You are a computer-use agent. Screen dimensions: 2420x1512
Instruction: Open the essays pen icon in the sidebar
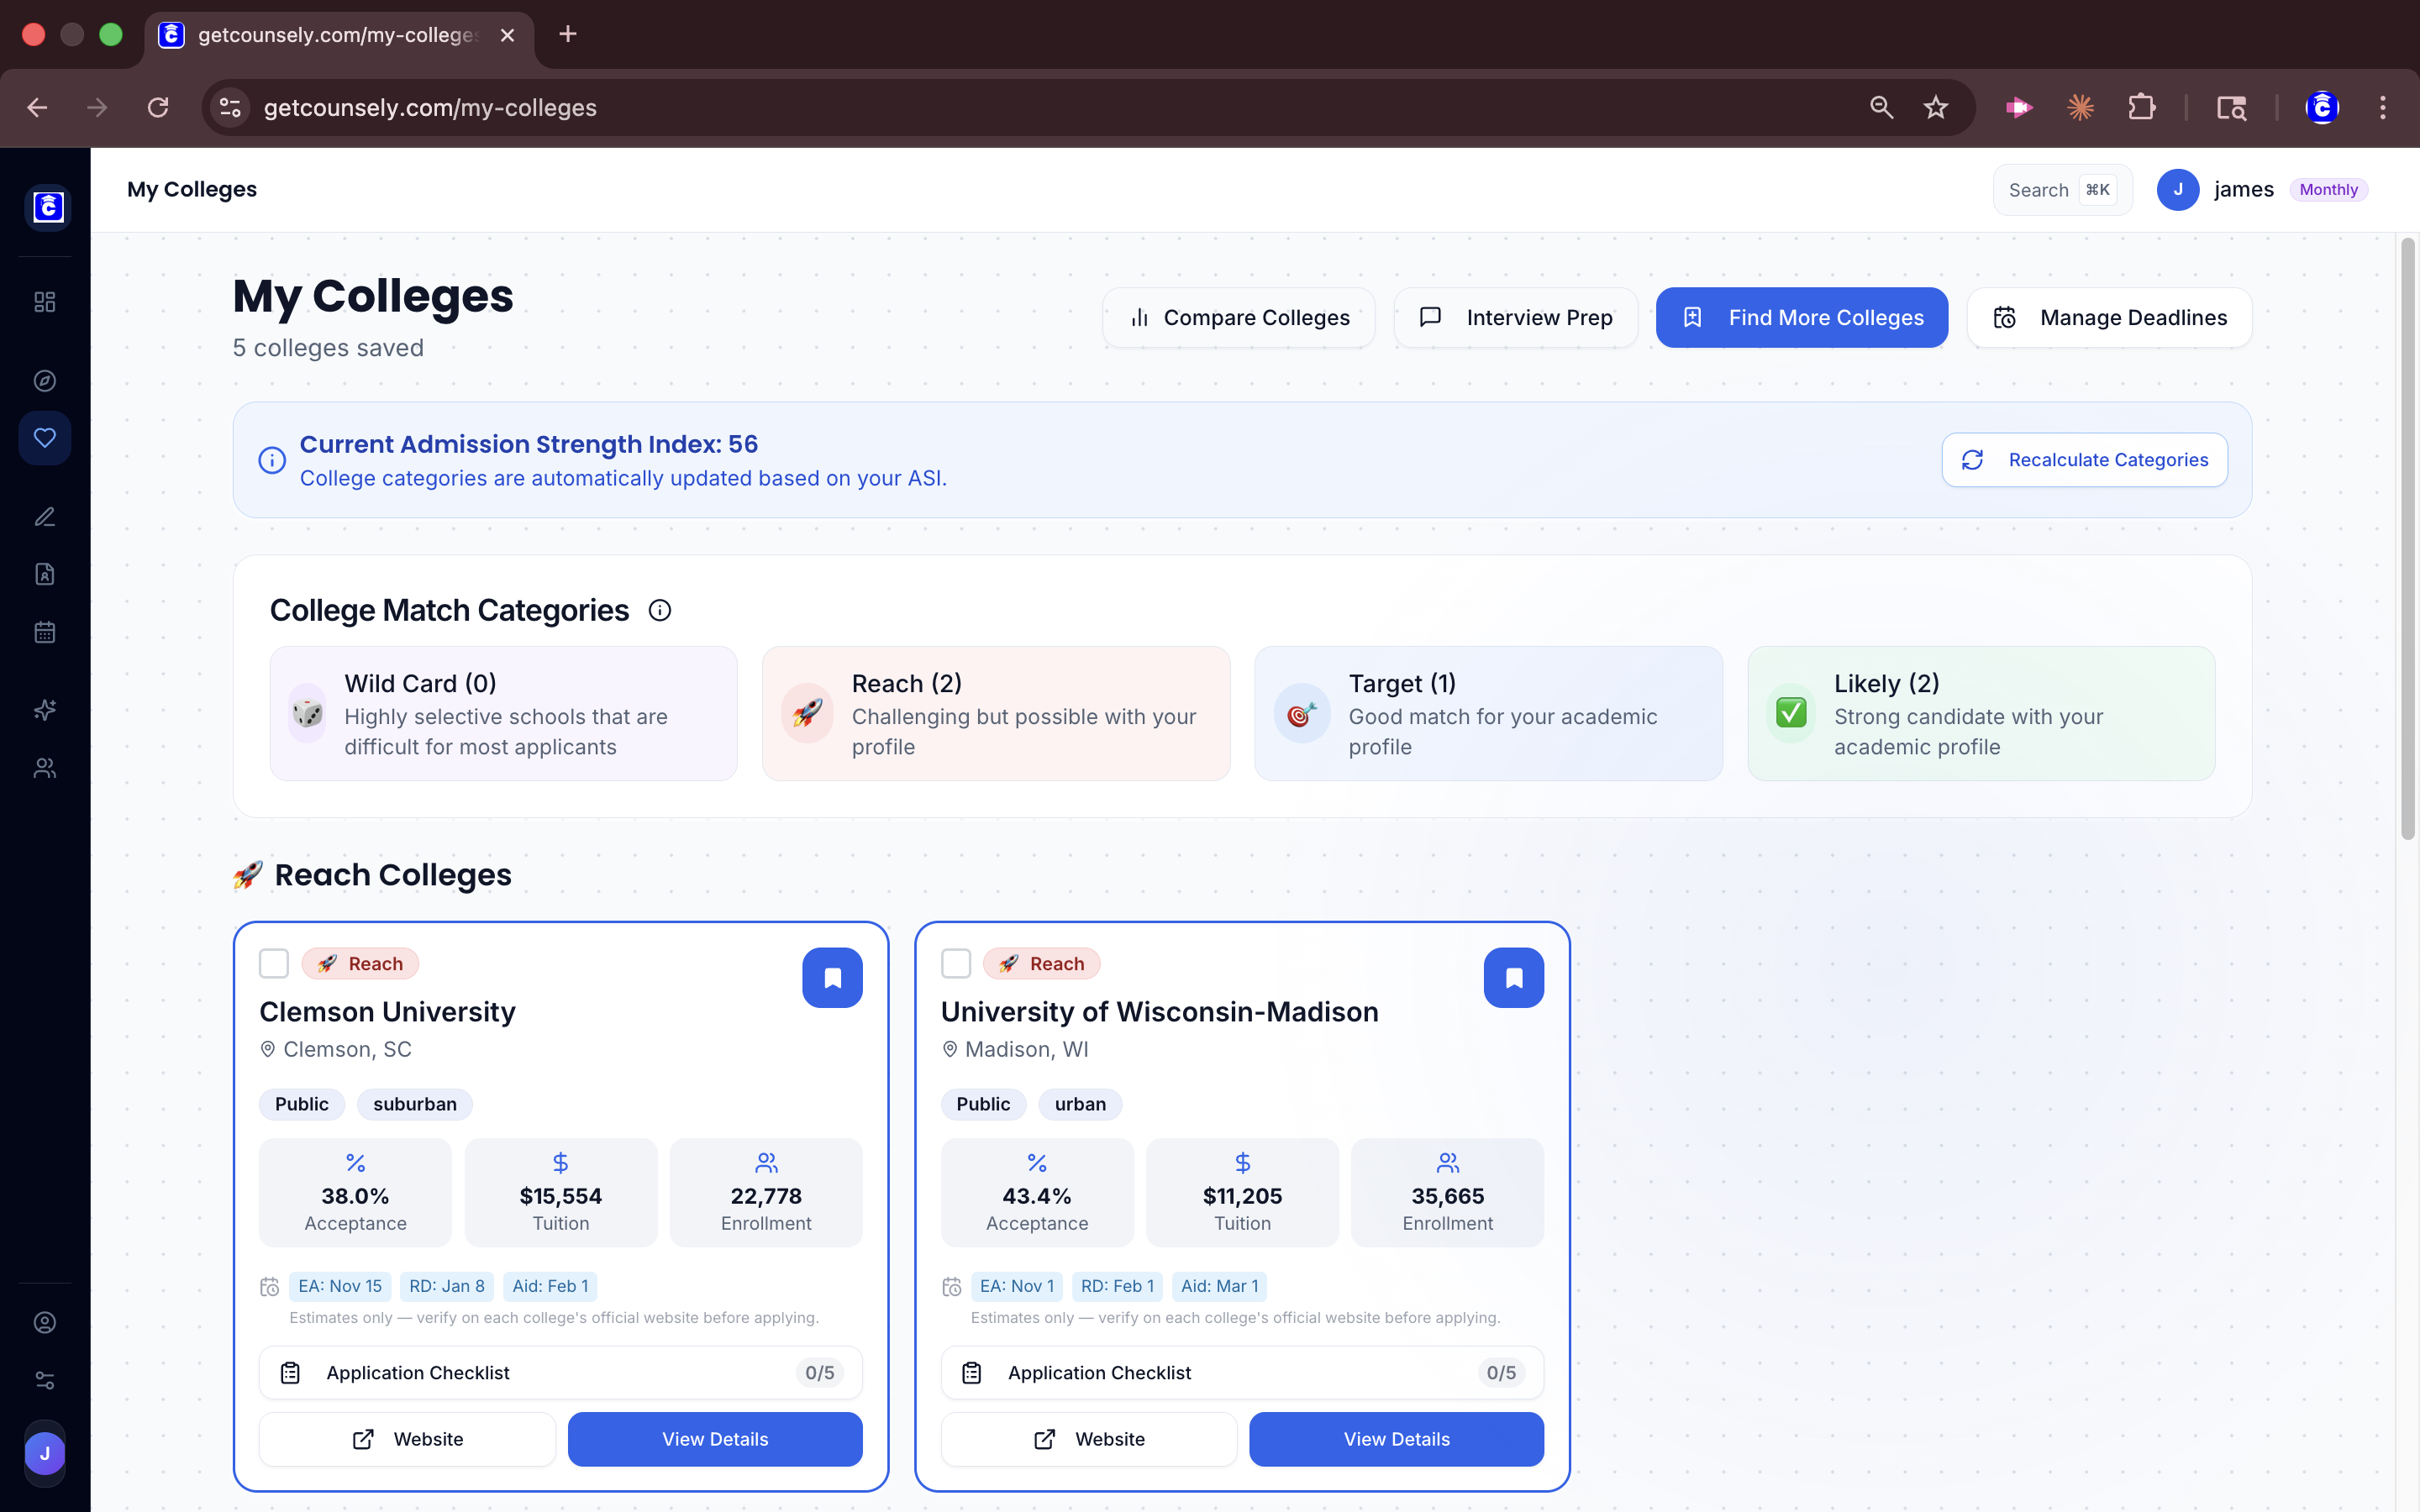(44, 516)
